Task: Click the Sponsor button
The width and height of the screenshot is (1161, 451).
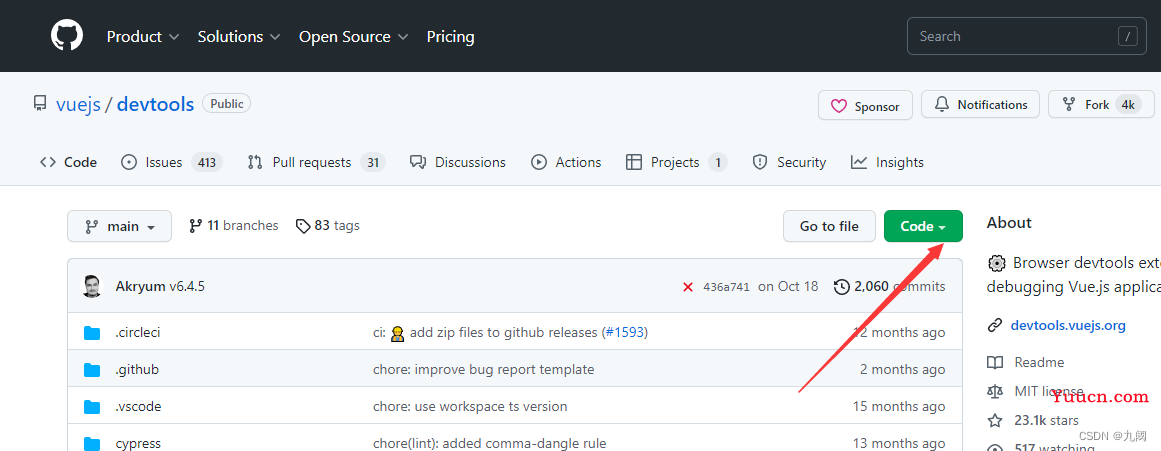Action: (865, 106)
